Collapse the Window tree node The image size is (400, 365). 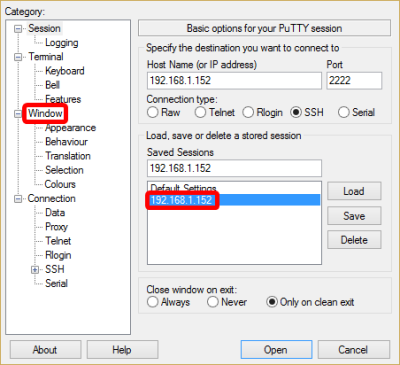pyautogui.click(x=18, y=114)
